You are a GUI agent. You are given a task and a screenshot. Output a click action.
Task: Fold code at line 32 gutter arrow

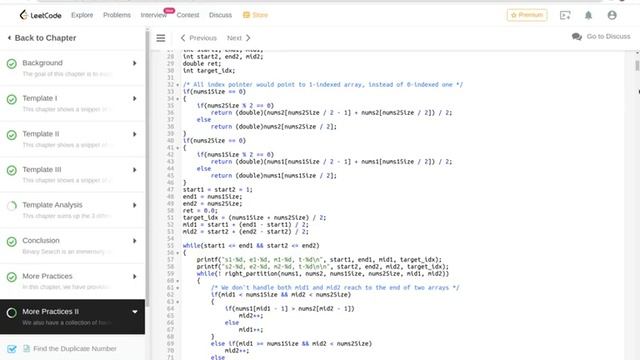click(178, 85)
